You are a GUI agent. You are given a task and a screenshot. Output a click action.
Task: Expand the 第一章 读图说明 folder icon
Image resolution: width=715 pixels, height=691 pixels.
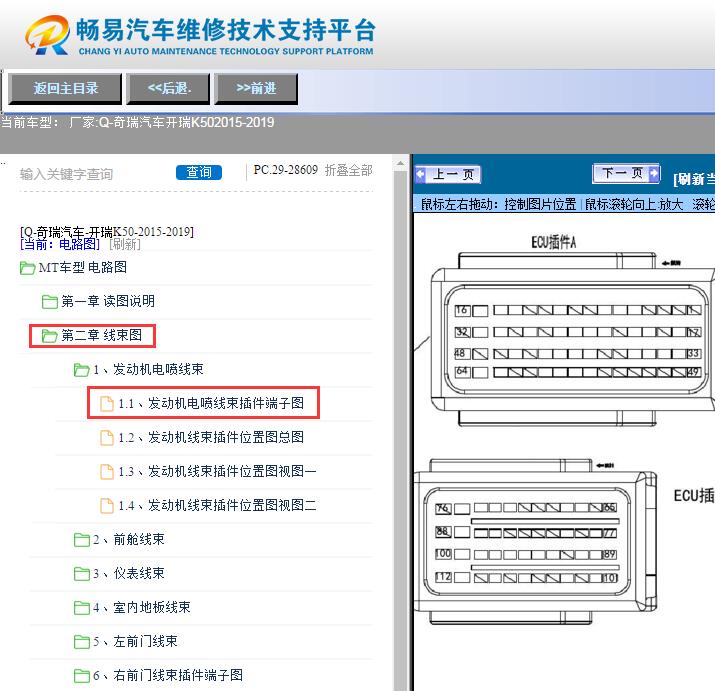pos(49,301)
